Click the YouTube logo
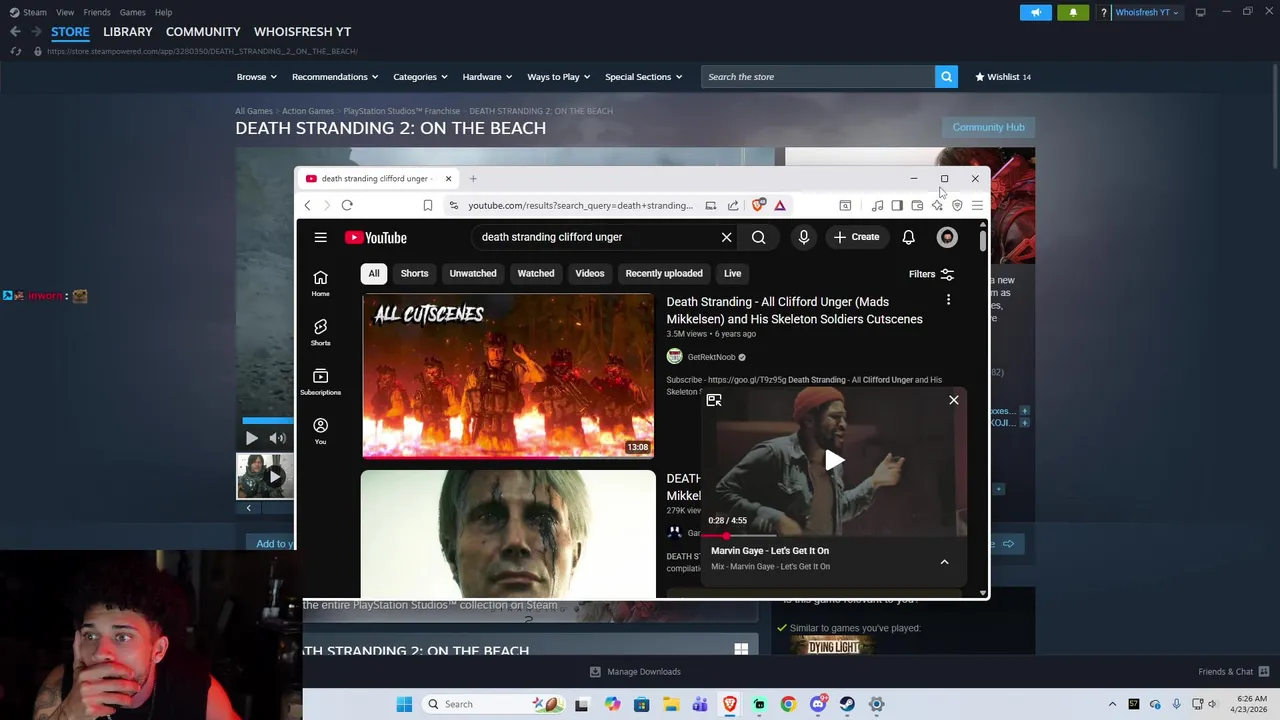 (376, 237)
